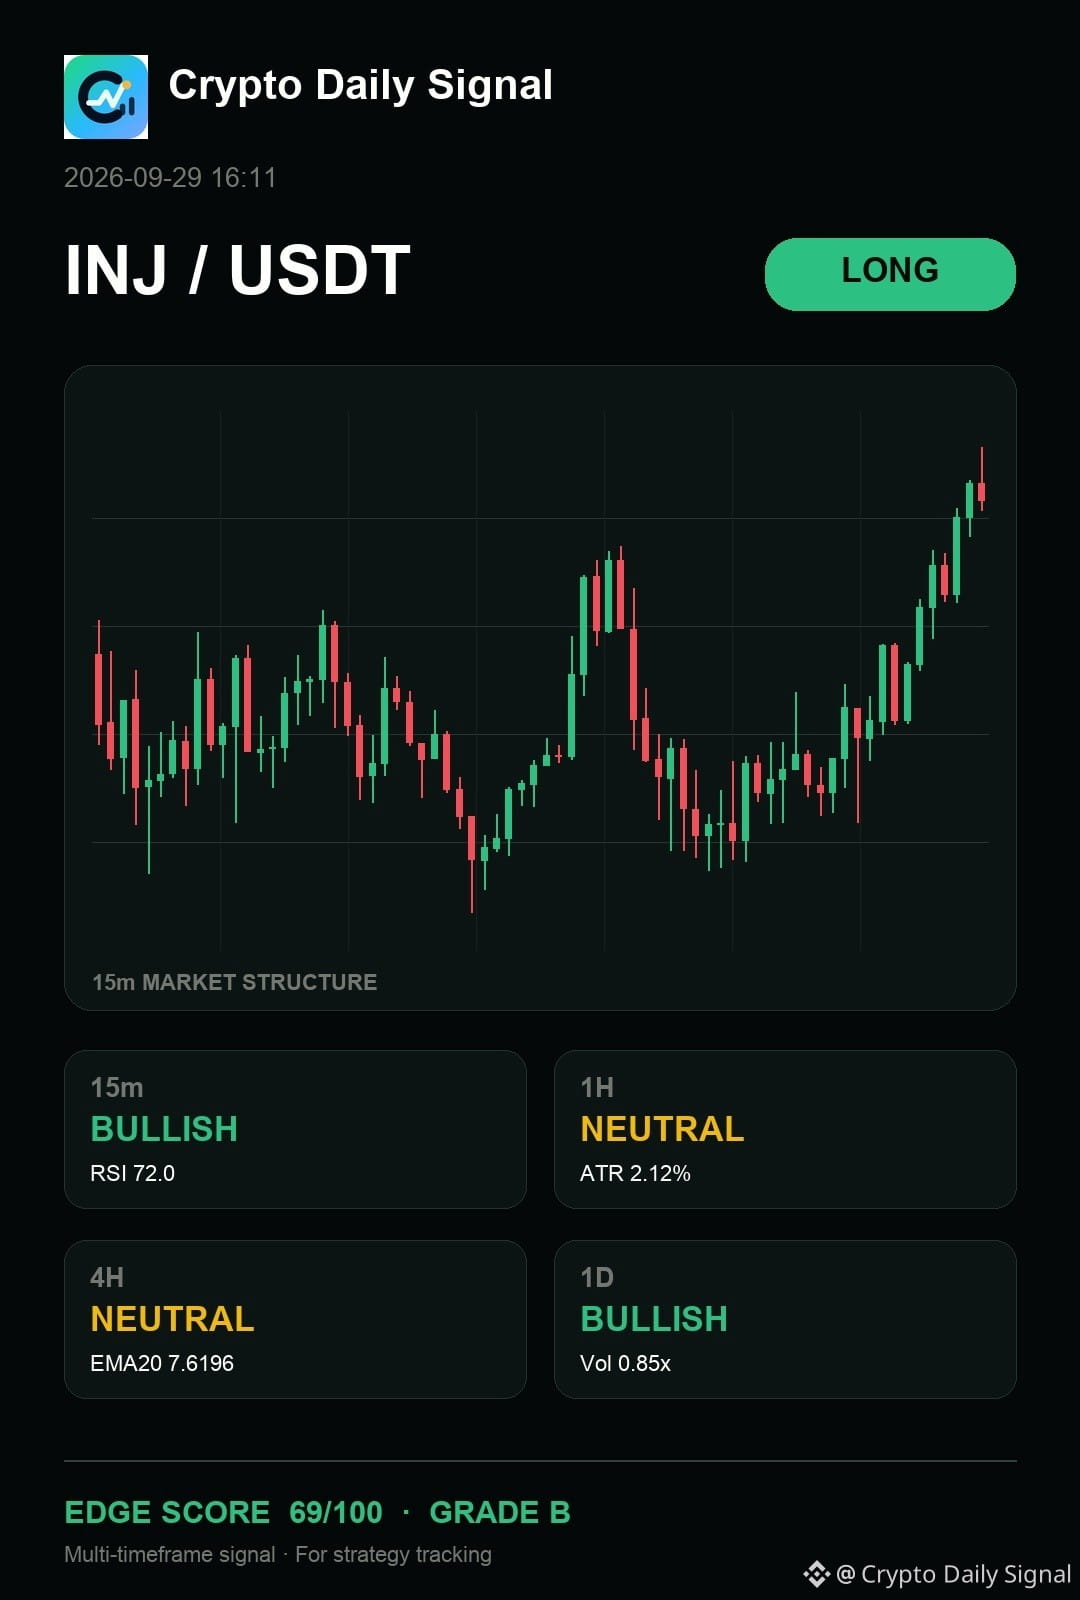This screenshot has height=1600, width=1080.
Task: Click the EDGE SCORE 69/100 text
Action: tap(223, 1512)
